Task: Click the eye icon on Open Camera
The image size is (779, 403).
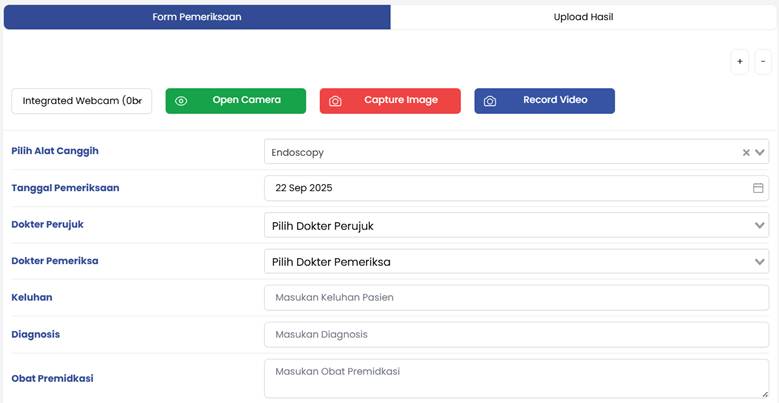Action: pos(181,101)
